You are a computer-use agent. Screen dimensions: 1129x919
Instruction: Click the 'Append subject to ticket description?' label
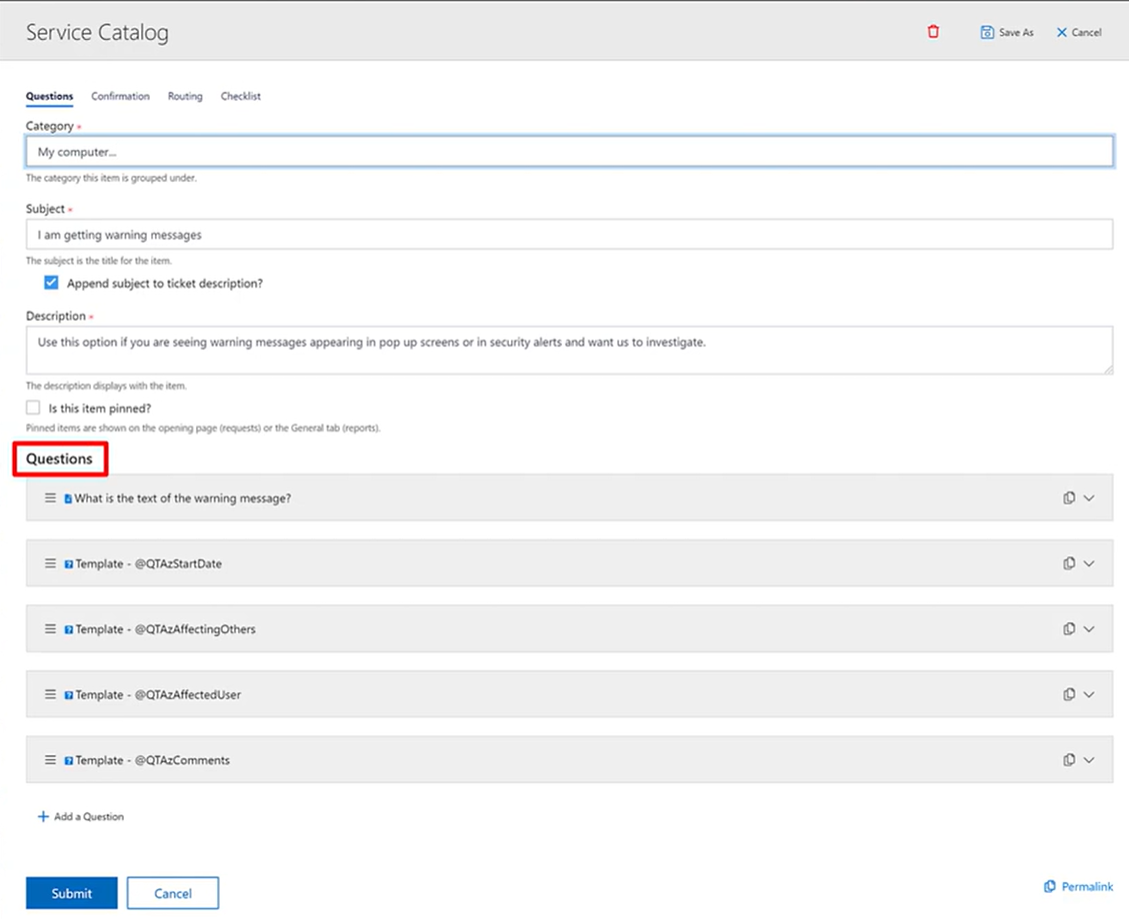coord(165,283)
